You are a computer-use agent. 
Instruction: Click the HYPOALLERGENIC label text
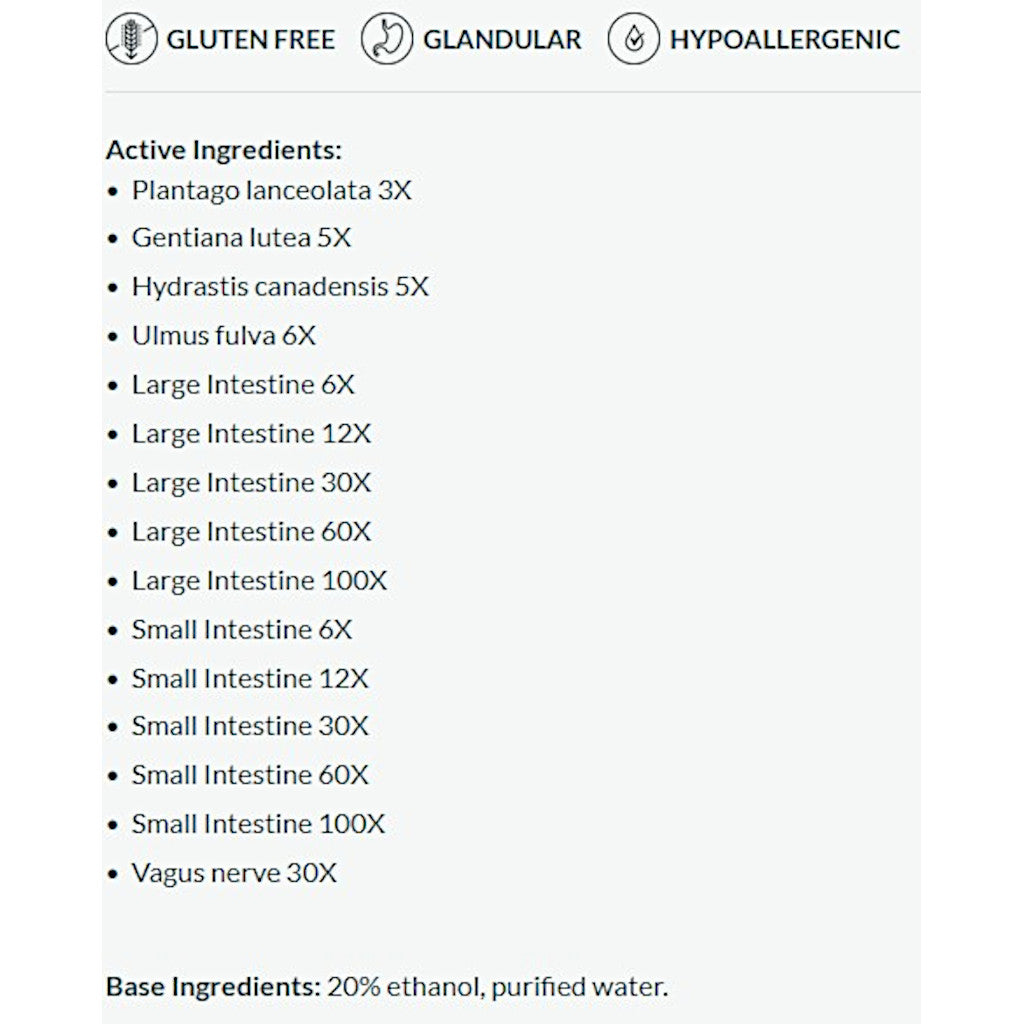pos(784,40)
